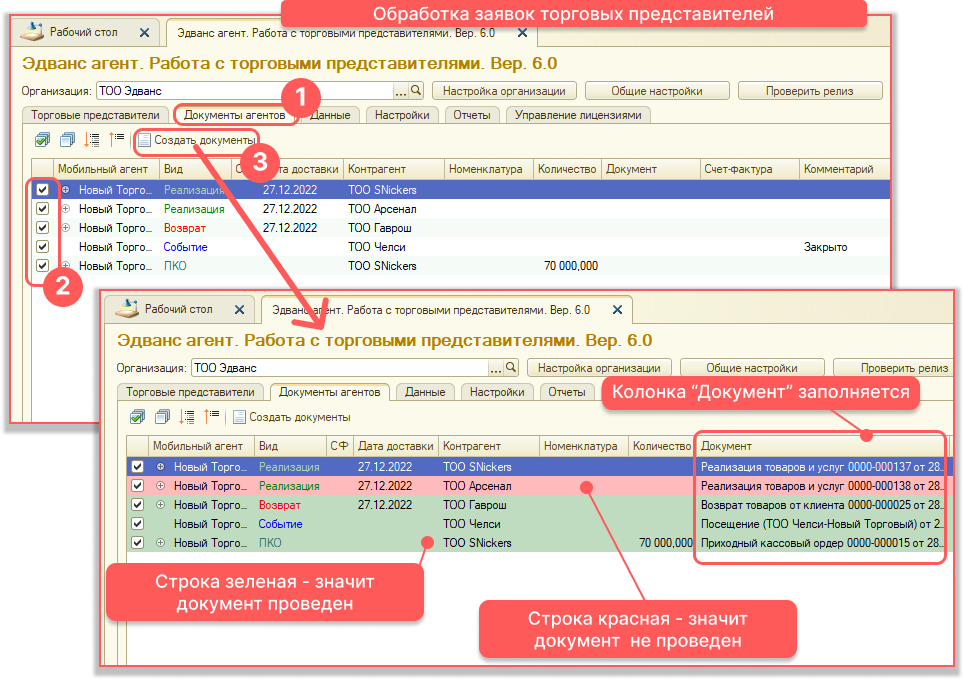Expand ТОО Арсенал row in upper window
964x680 pixels.
tap(66, 208)
